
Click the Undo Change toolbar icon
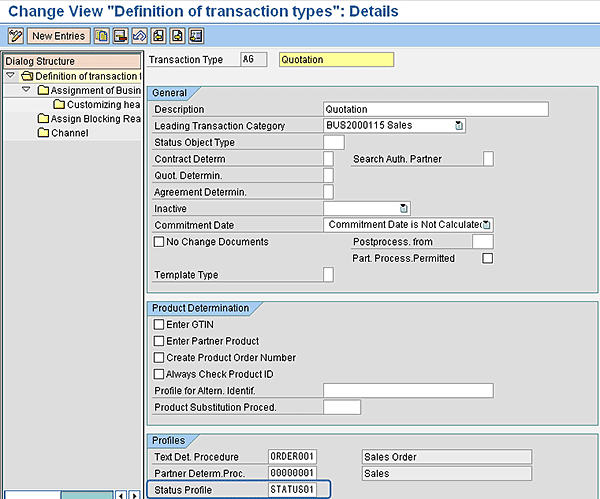pos(140,36)
